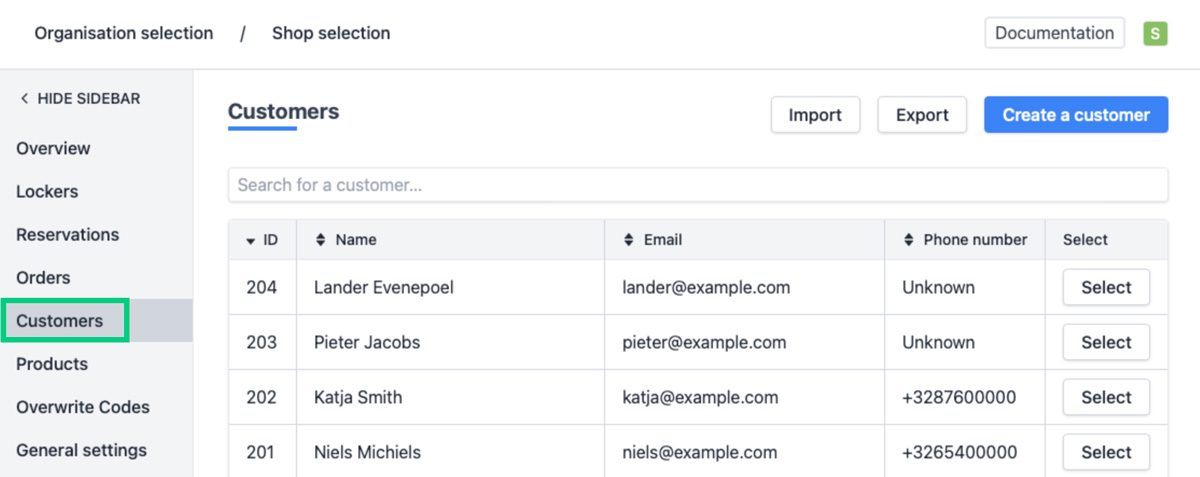The image size is (1200, 477).
Task: Click the Import button
Action: (x=815, y=115)
